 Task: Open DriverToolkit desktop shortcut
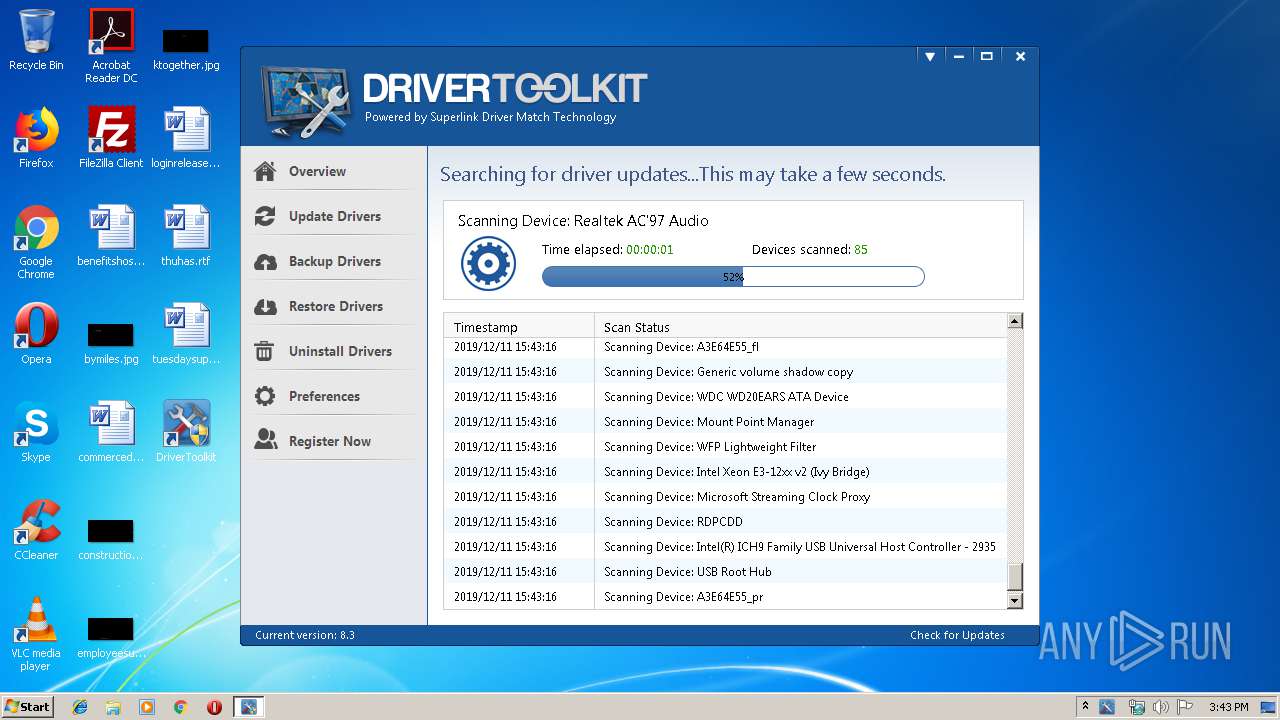pos(186,432)
